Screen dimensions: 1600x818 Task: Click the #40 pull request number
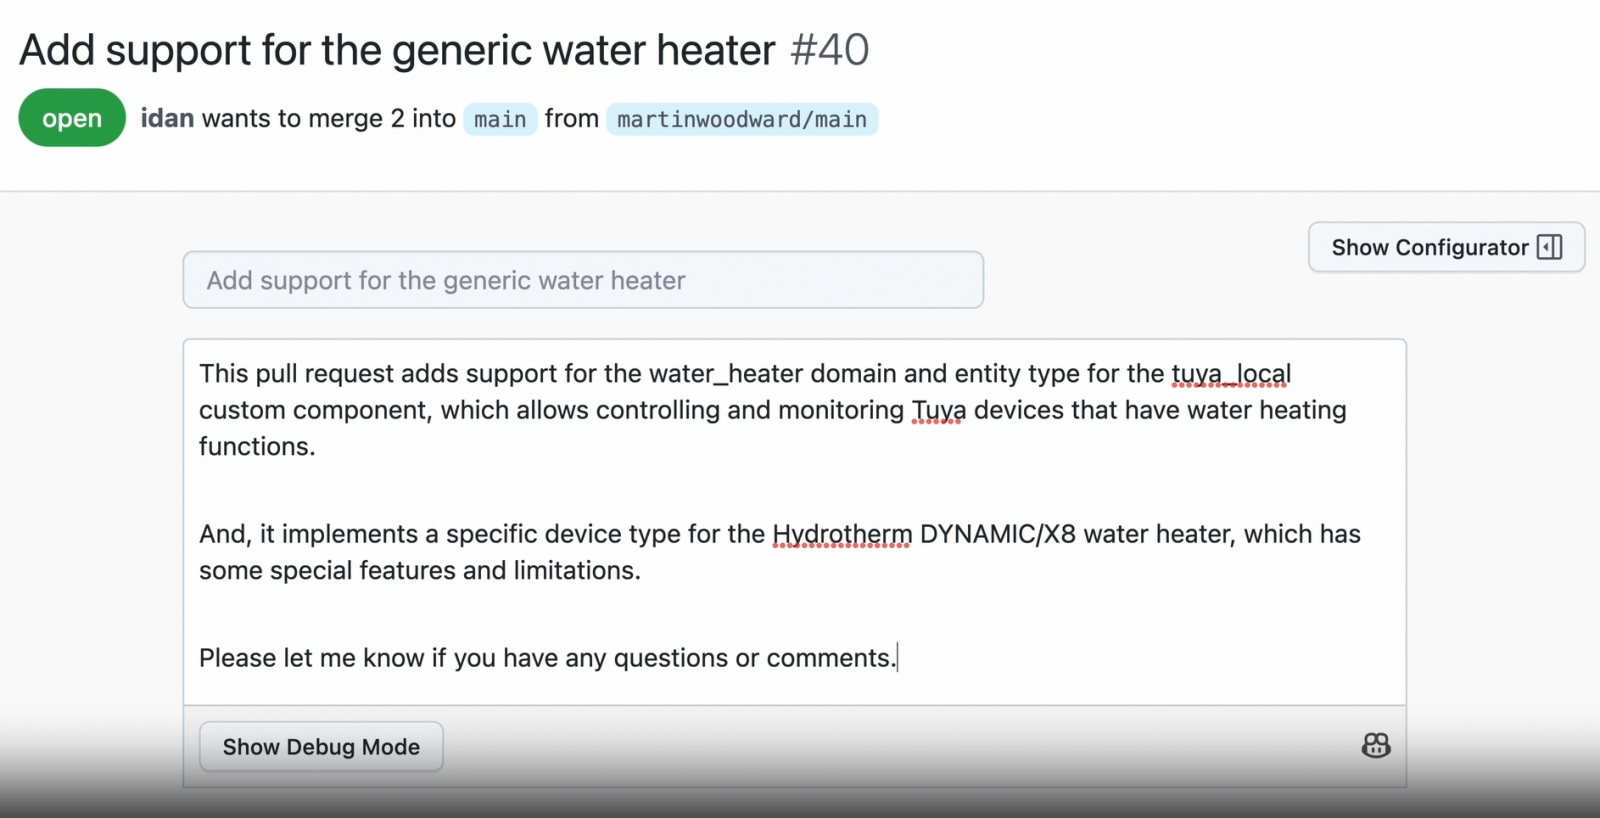pyautogui.click(x=829, y=50)
